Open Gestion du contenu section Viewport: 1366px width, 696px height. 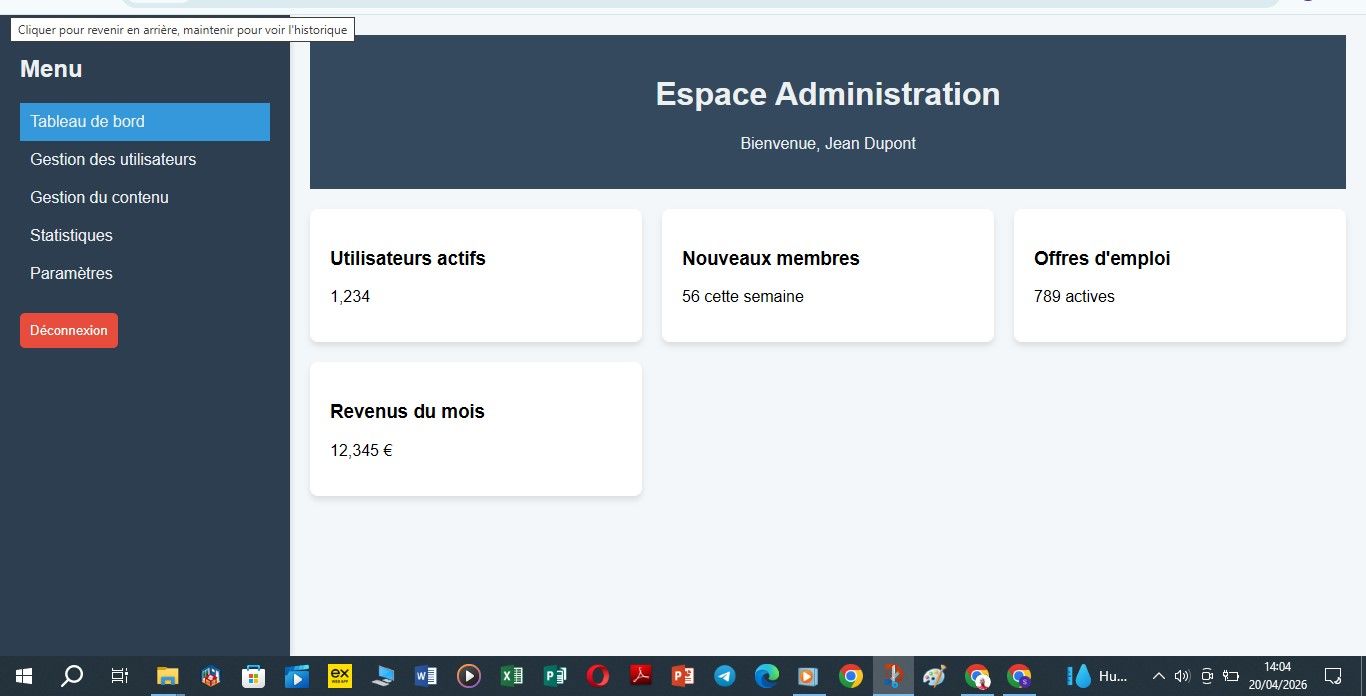tap(145, 198)
